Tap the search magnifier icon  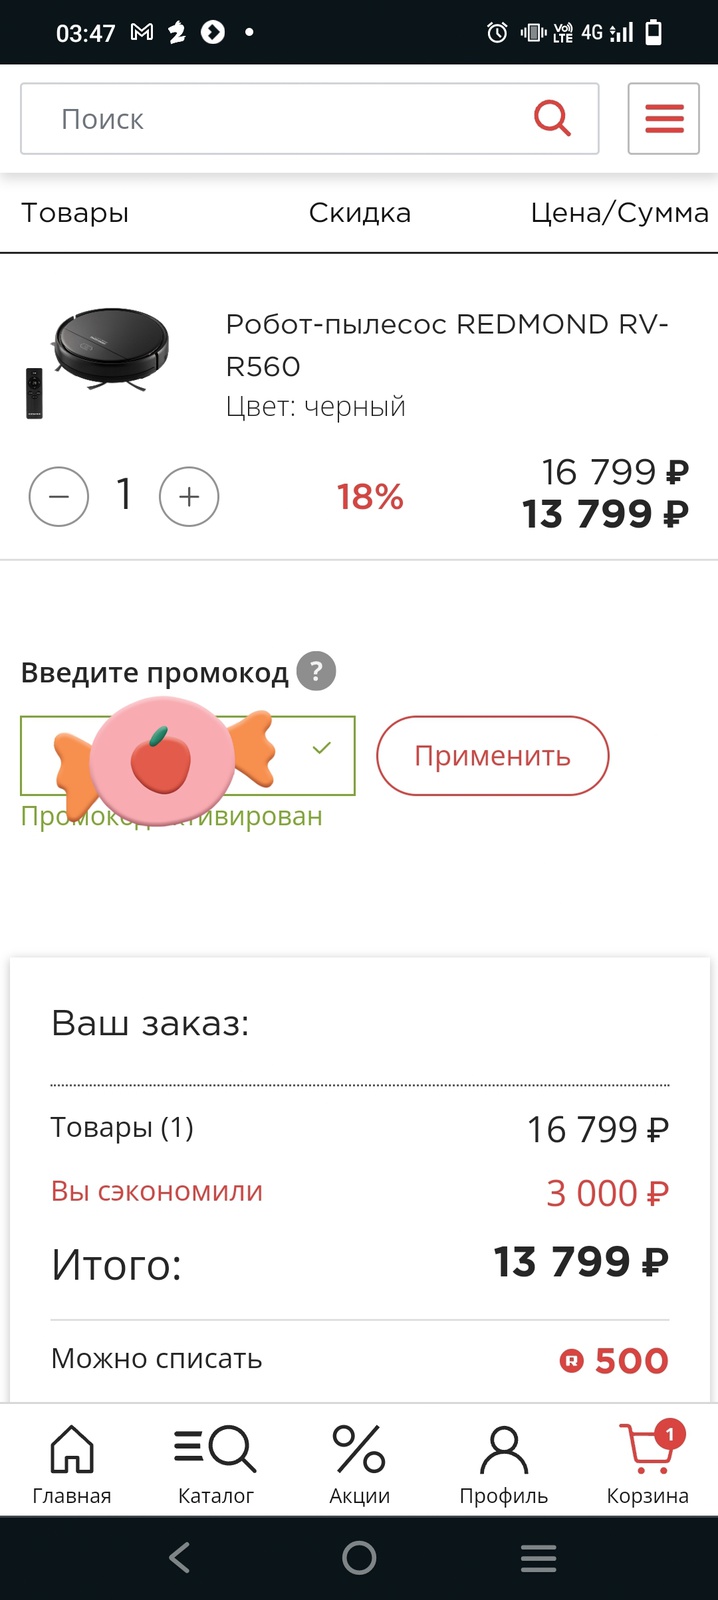coord(551,118)
